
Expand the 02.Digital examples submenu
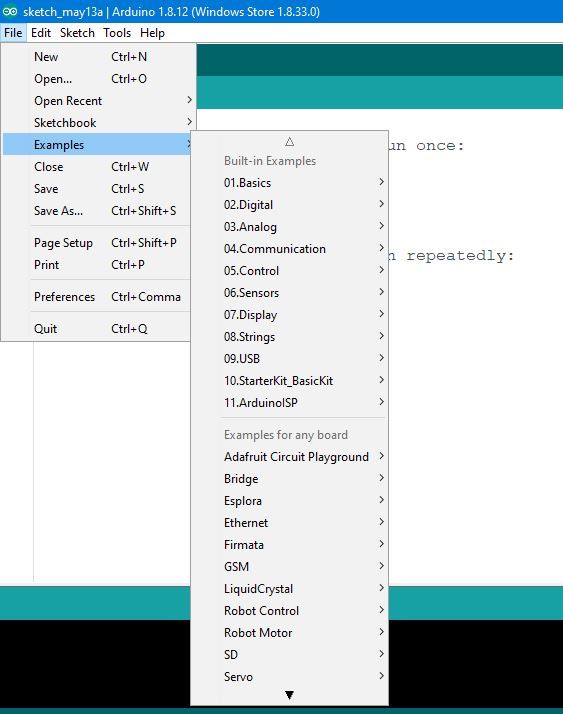pyautogui.click(x=289, y=204)
